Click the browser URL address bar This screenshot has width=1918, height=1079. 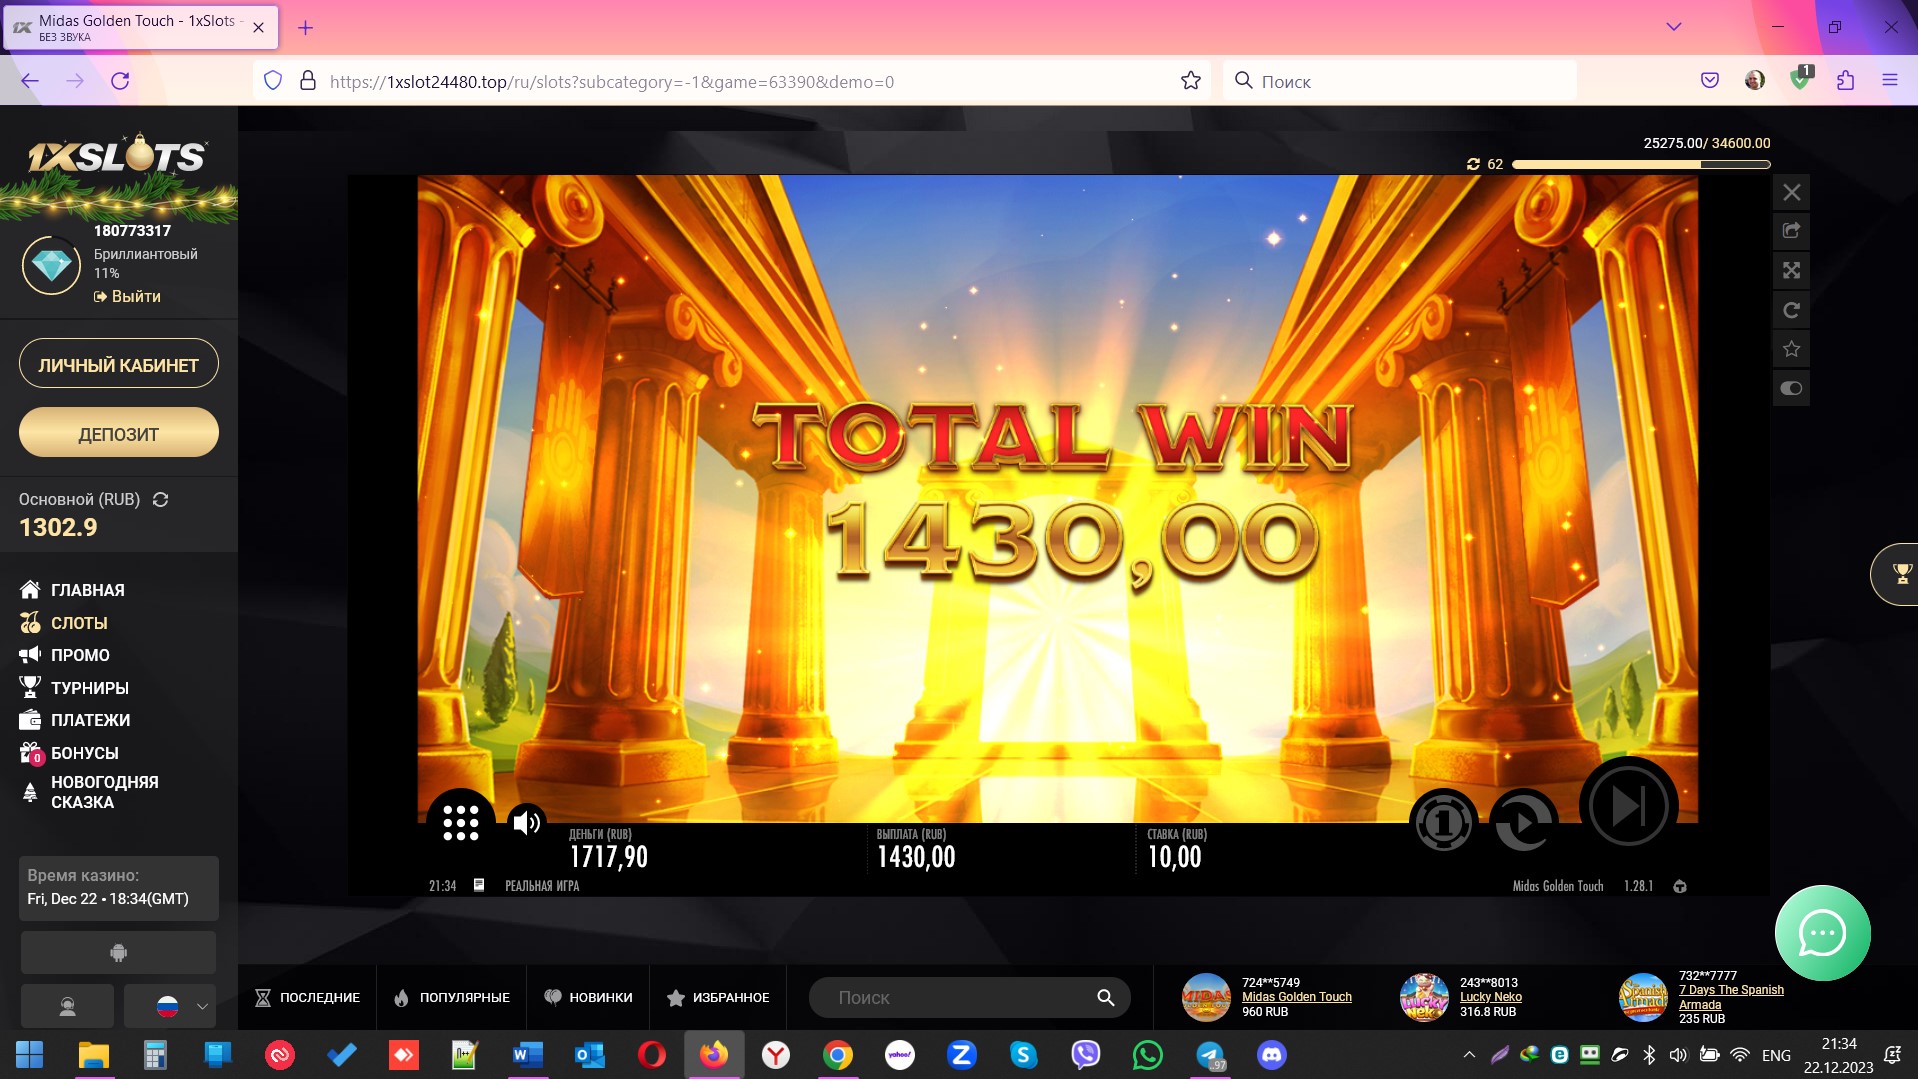coord(732,81)
